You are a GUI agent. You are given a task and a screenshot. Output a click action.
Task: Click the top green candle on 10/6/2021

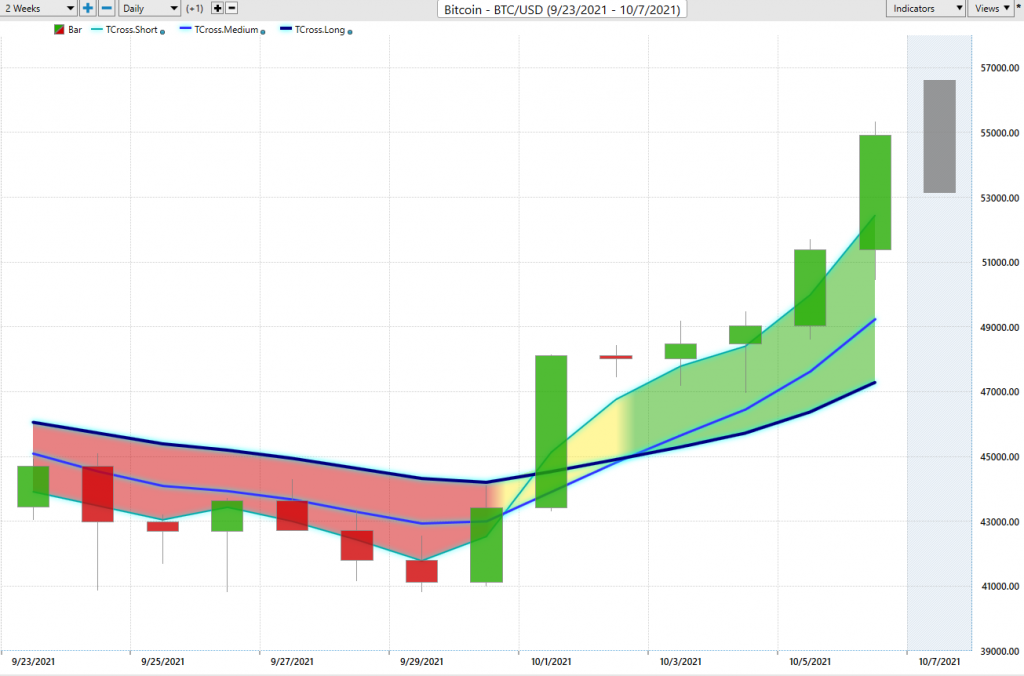tap(875, 193)
